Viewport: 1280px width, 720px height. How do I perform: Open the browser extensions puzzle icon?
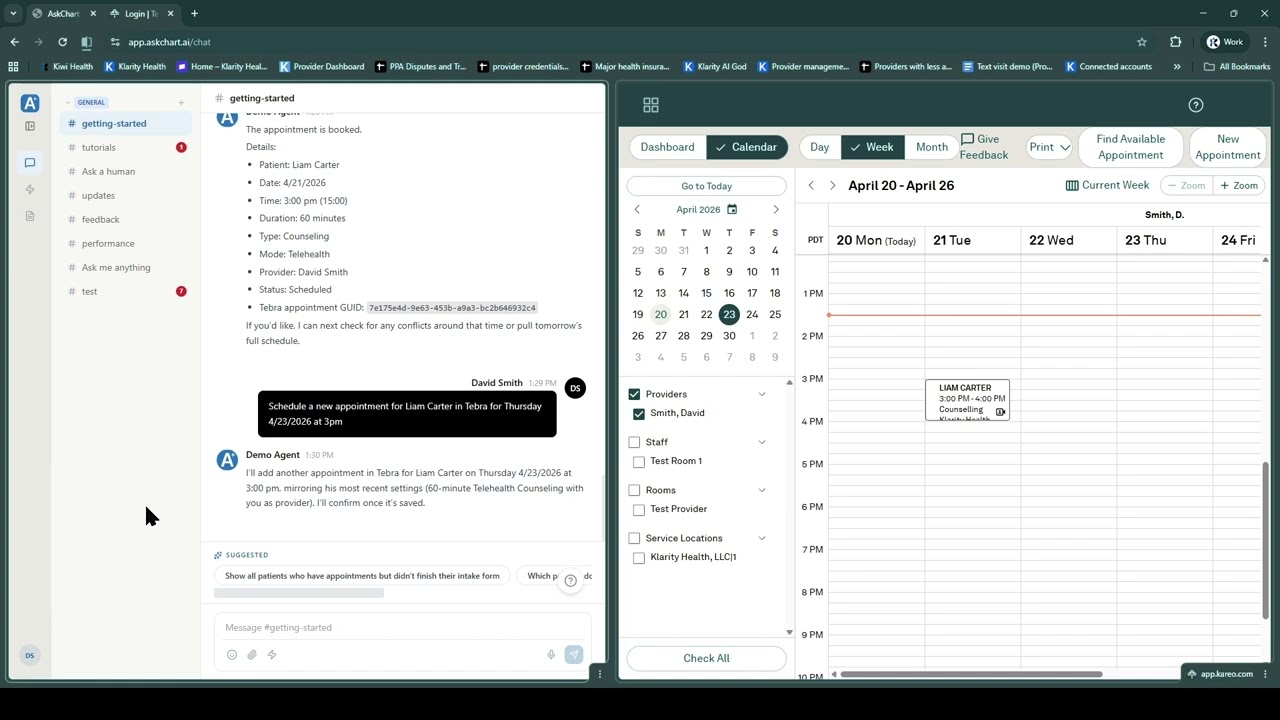1175,42
